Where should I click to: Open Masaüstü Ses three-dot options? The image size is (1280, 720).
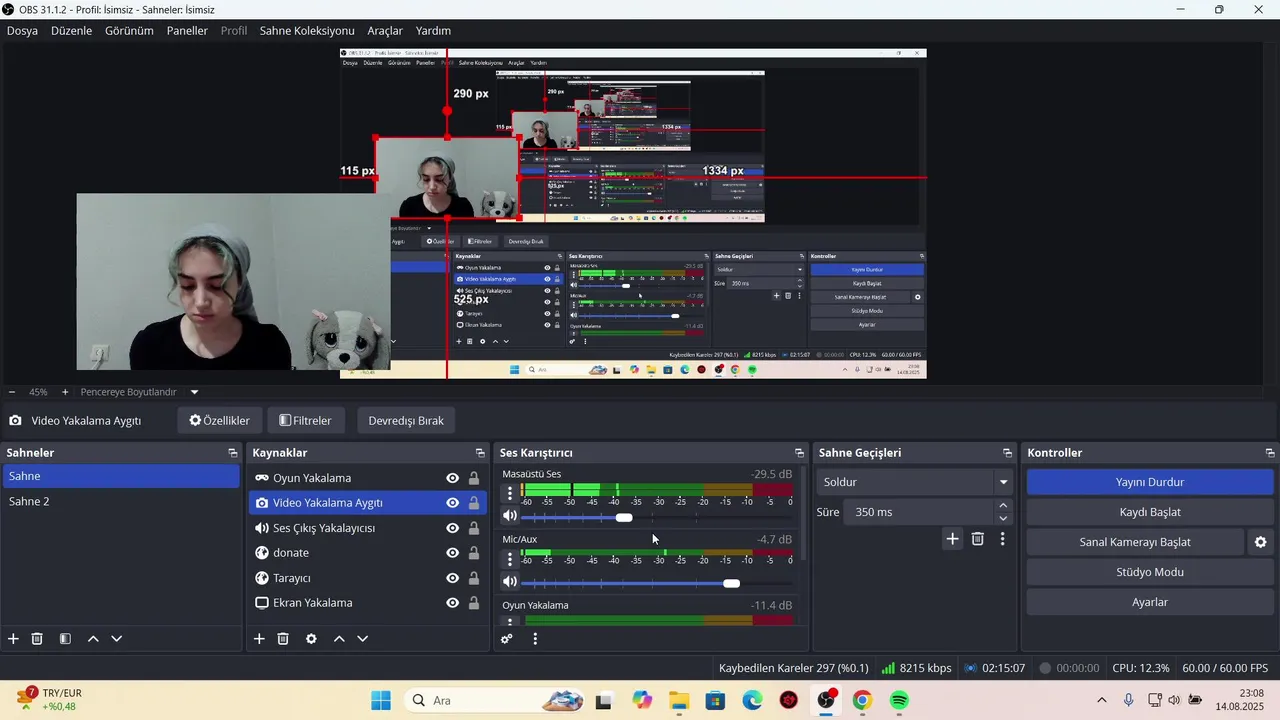tap(510, 493)
